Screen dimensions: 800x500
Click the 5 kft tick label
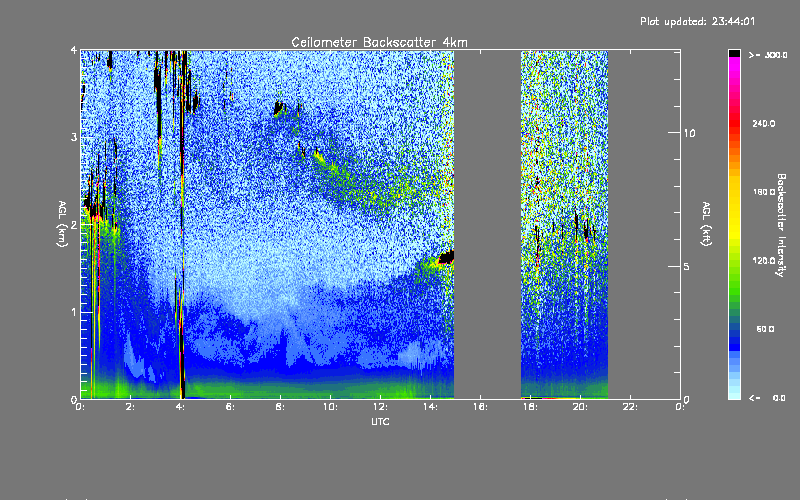pyautogui.click(x=686, y=267)
